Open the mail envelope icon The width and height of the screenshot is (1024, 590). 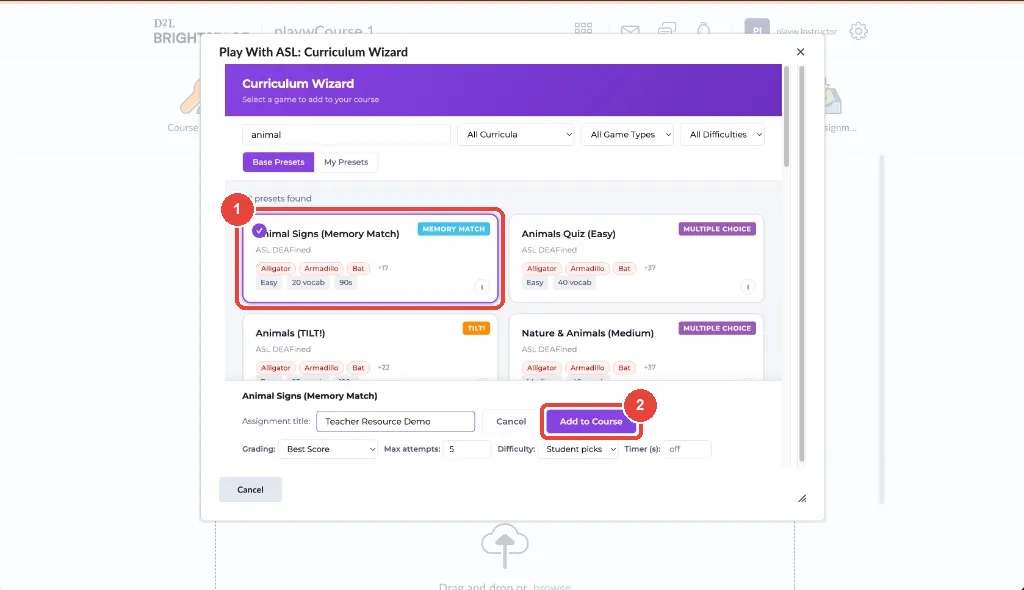click(630, 30)
